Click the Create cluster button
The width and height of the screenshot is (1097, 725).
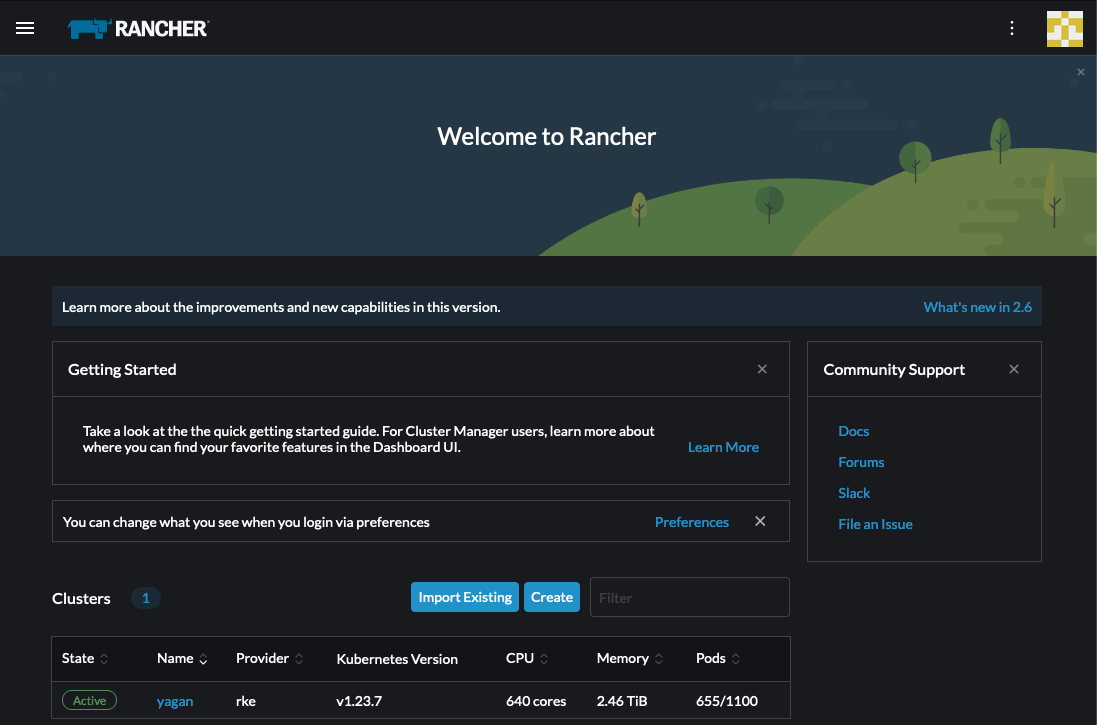click(552, 597)
